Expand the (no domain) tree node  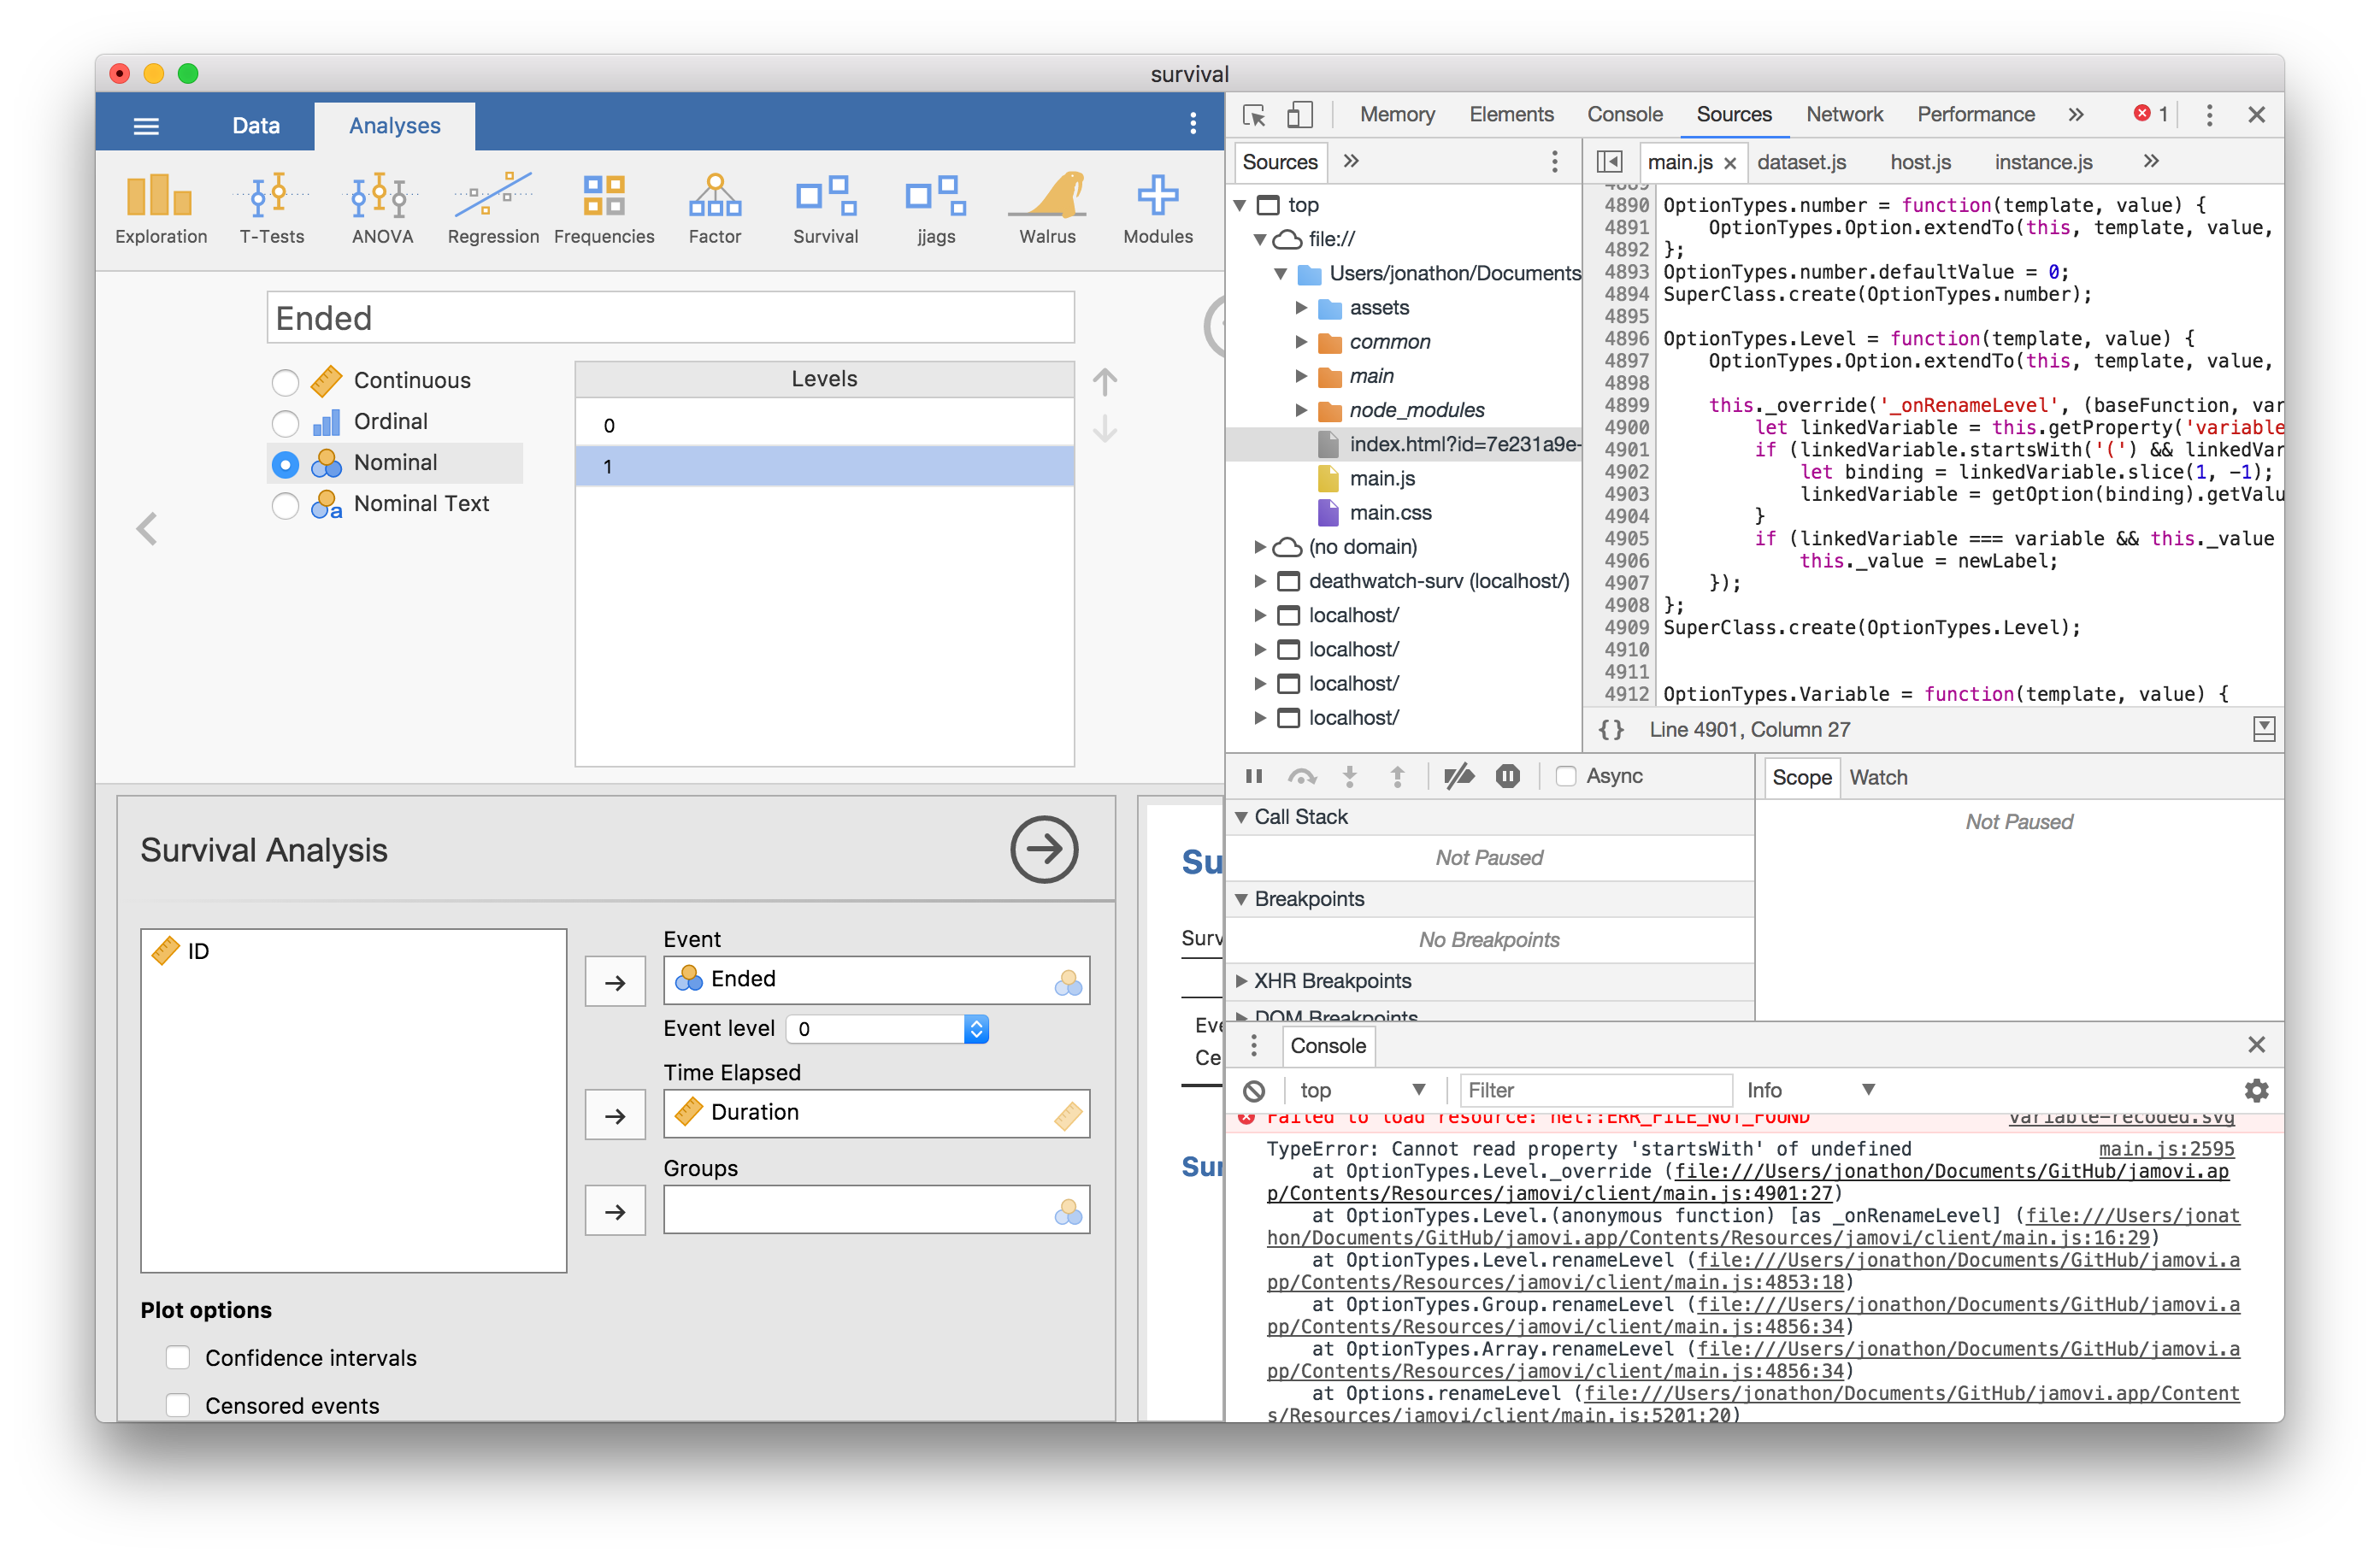pyautogui.click(x=1260, y=547)
